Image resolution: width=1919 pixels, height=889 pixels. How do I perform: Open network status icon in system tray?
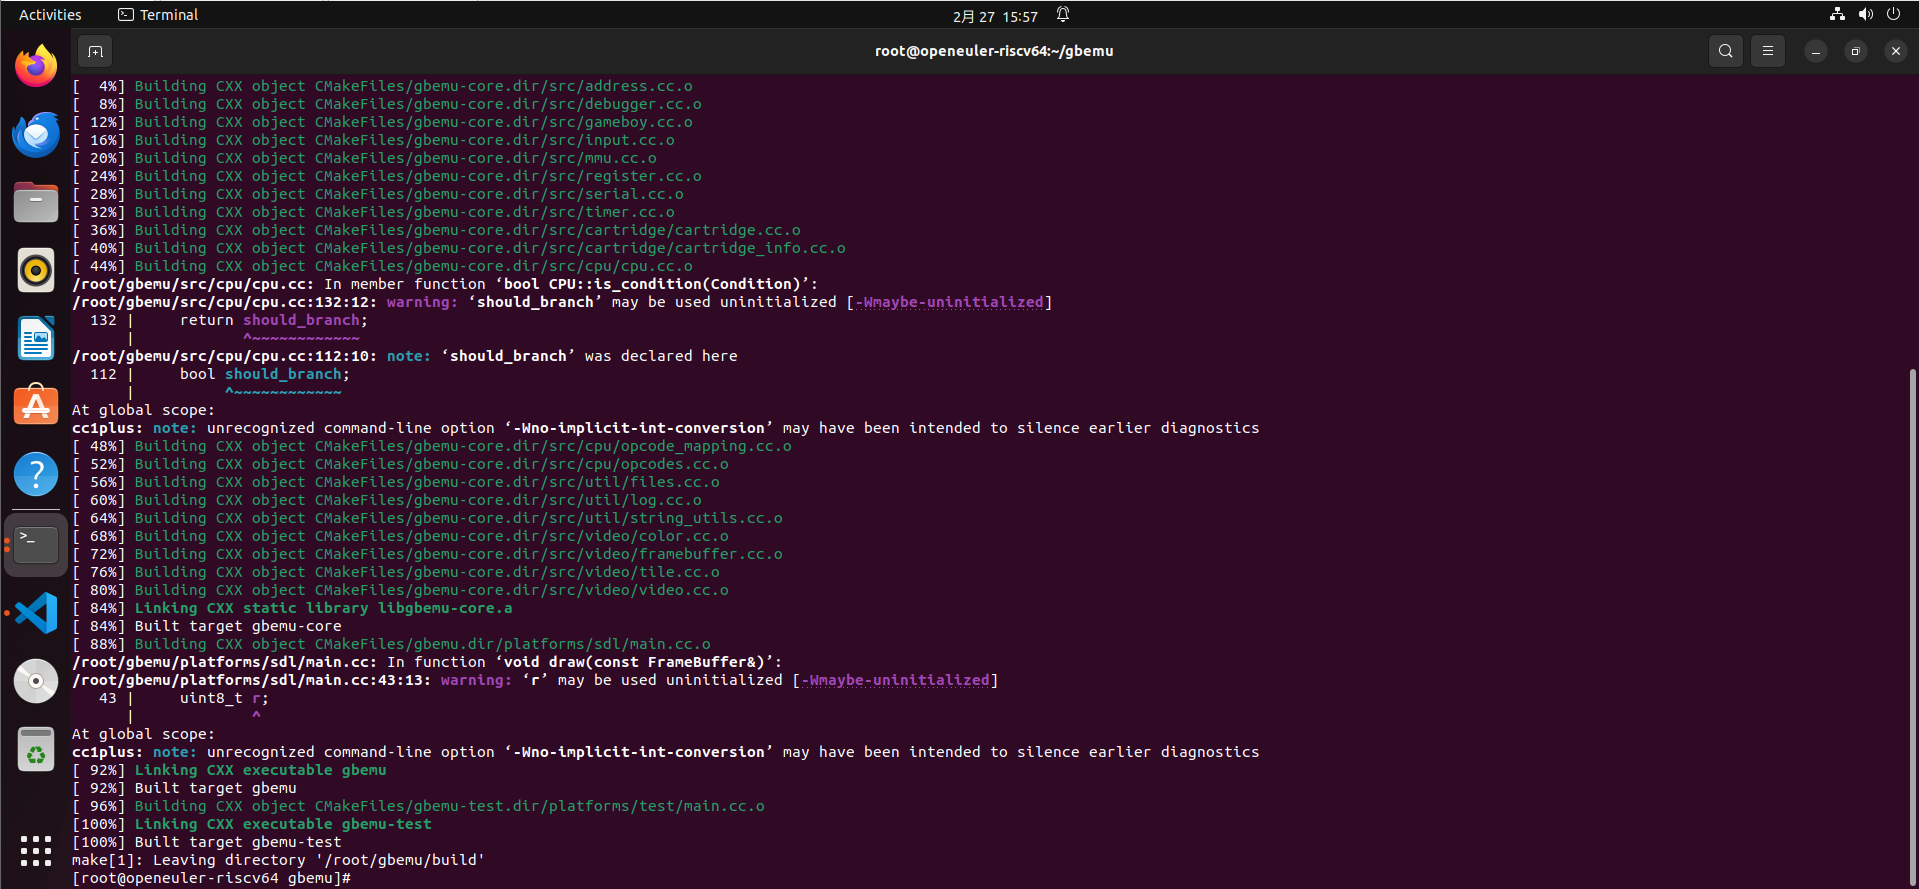pos(1837,14)
